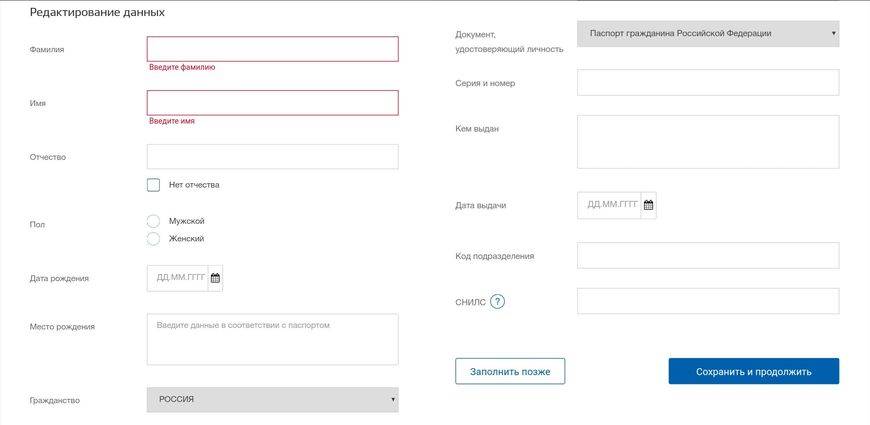Open the birth date calendar picker
Screen dimensions: 870x425
pos(215,278)
